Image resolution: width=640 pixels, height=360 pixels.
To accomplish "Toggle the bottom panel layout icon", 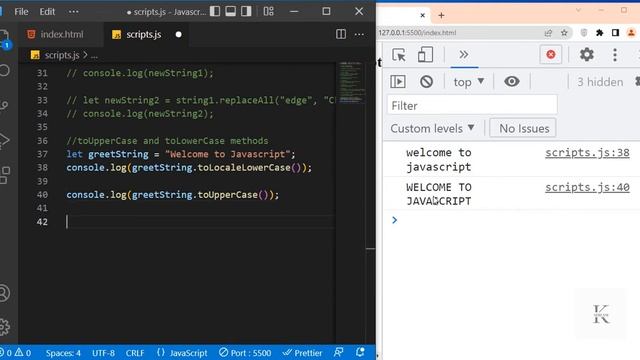I will (231, 11).
